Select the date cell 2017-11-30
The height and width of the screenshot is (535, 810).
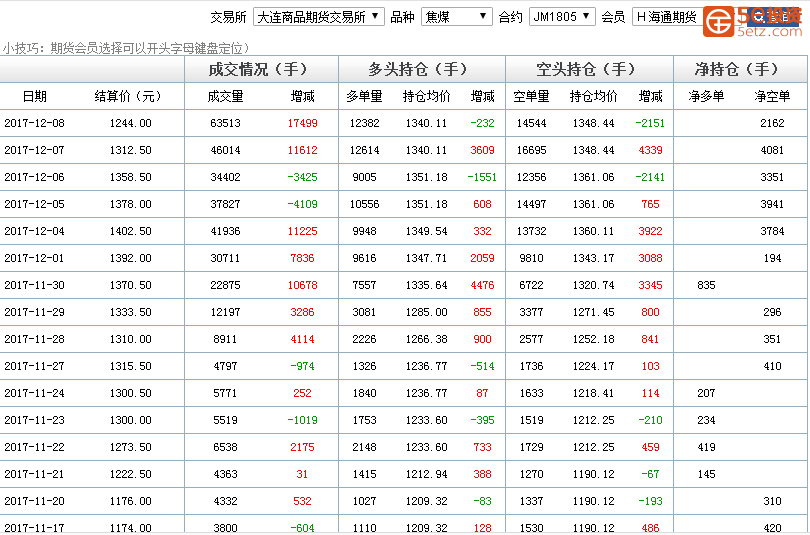35,285
